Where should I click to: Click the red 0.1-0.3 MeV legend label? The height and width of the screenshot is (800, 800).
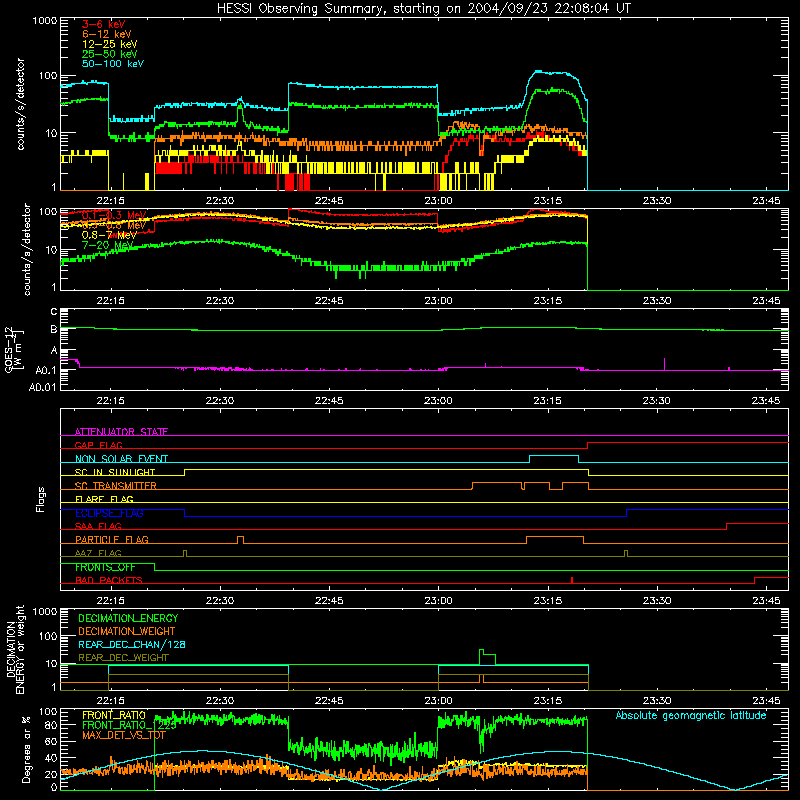pos(113,215)
